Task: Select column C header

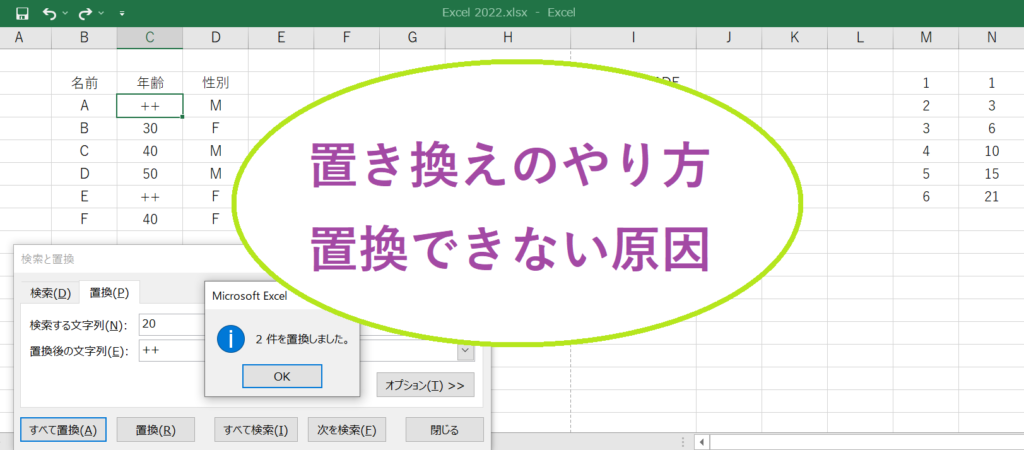Action: click(149, 38)
